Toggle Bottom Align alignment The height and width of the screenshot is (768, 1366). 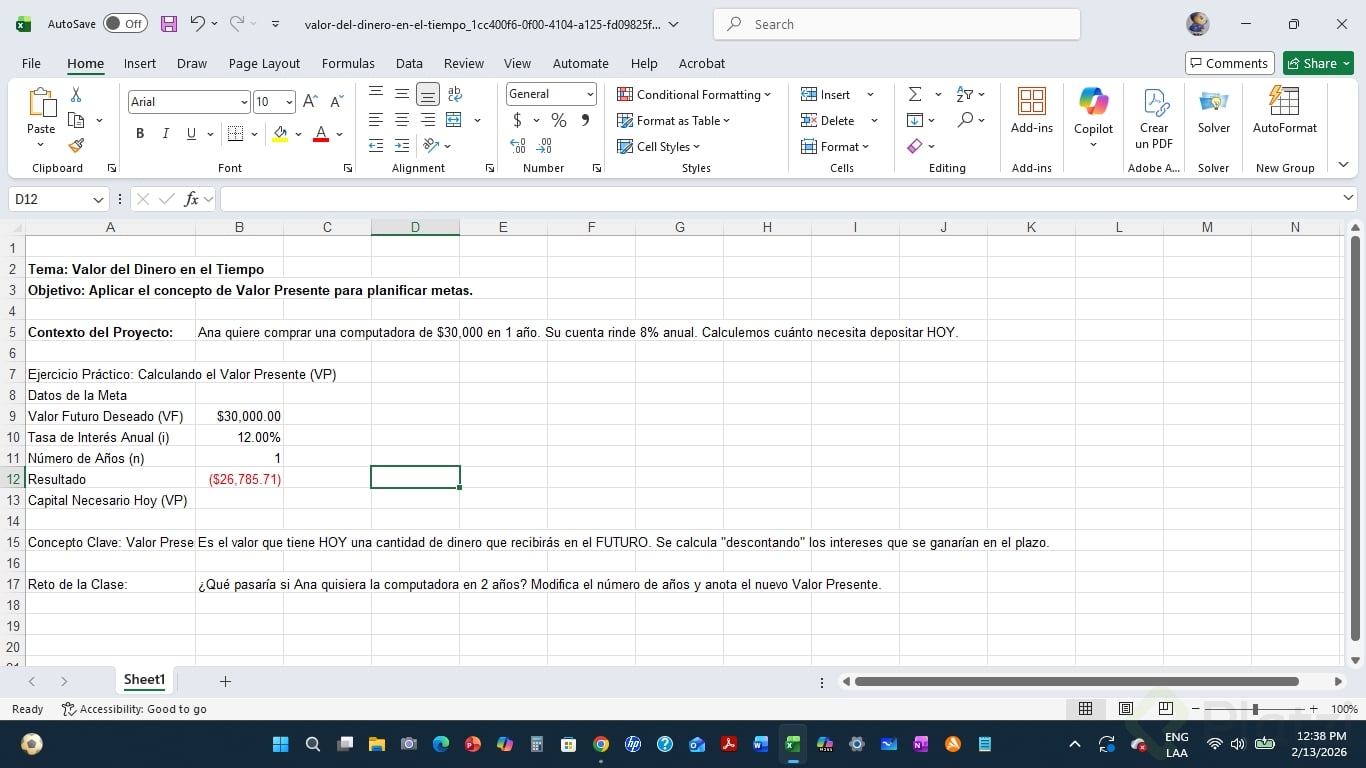click(428, 94)
